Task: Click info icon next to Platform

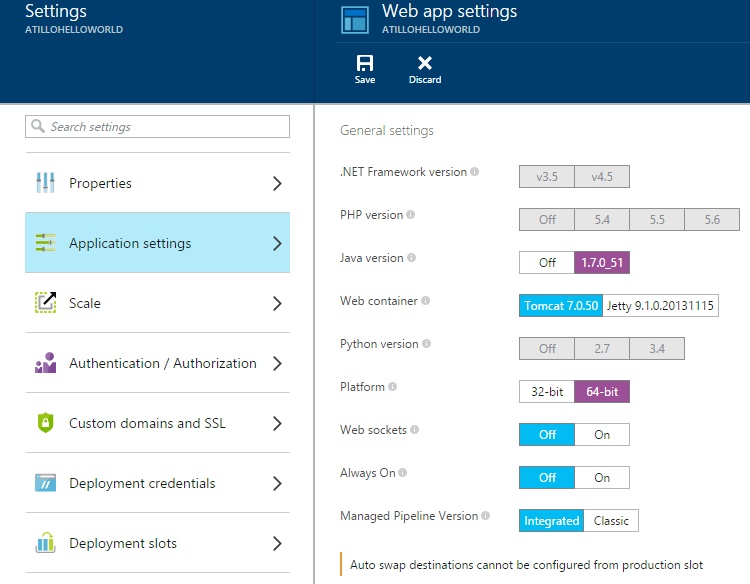Action: click(x=392, y=386)
